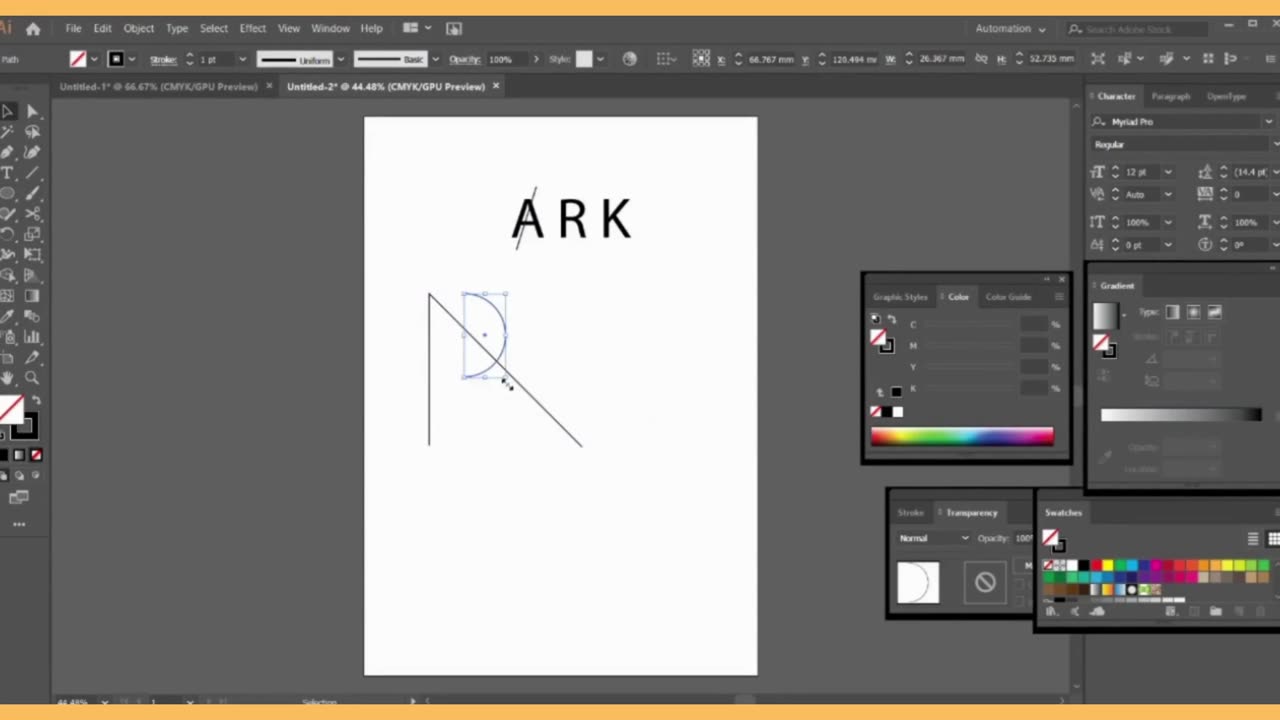Click the Home icon in top bar
Image resolution: width=1280 pixels, height=720 pixels.
33,29
